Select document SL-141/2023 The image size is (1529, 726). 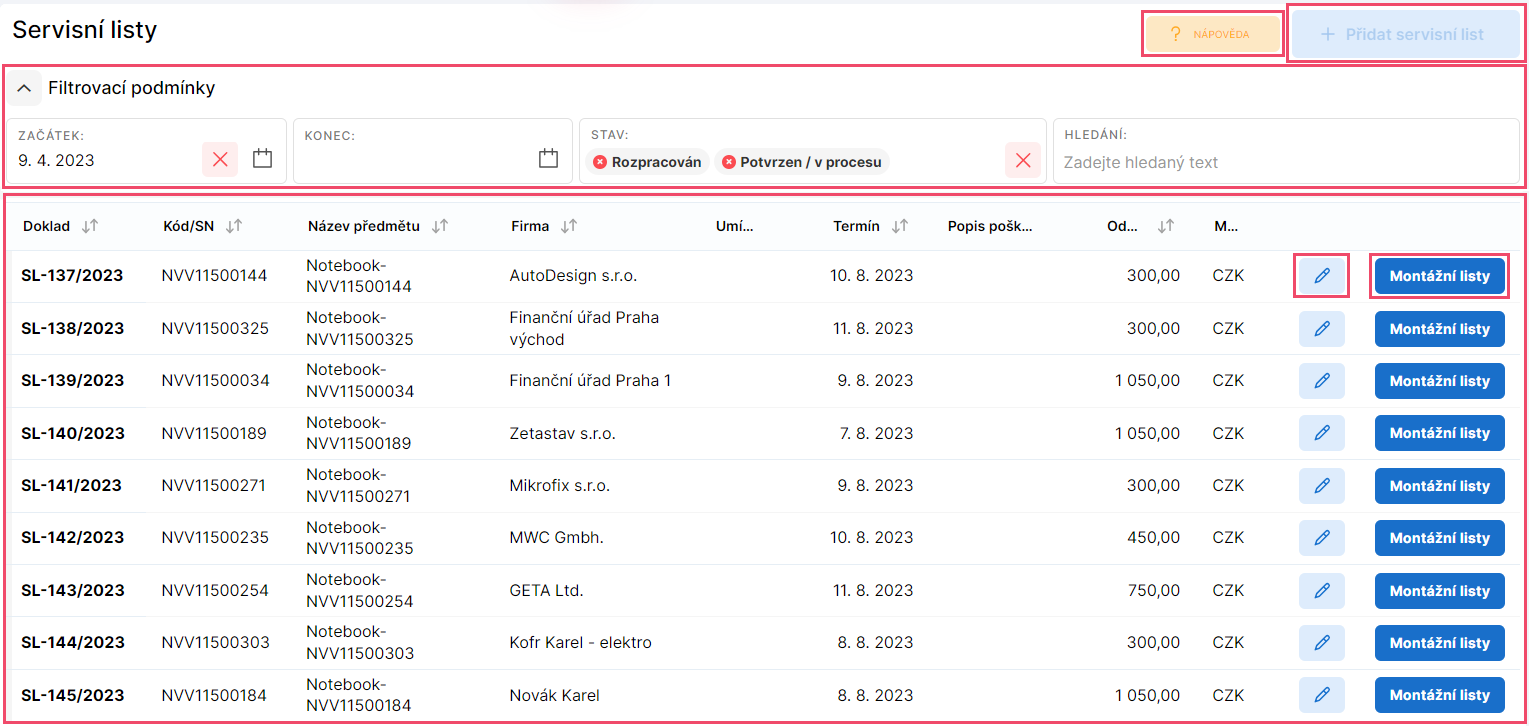tap(71, 486)
